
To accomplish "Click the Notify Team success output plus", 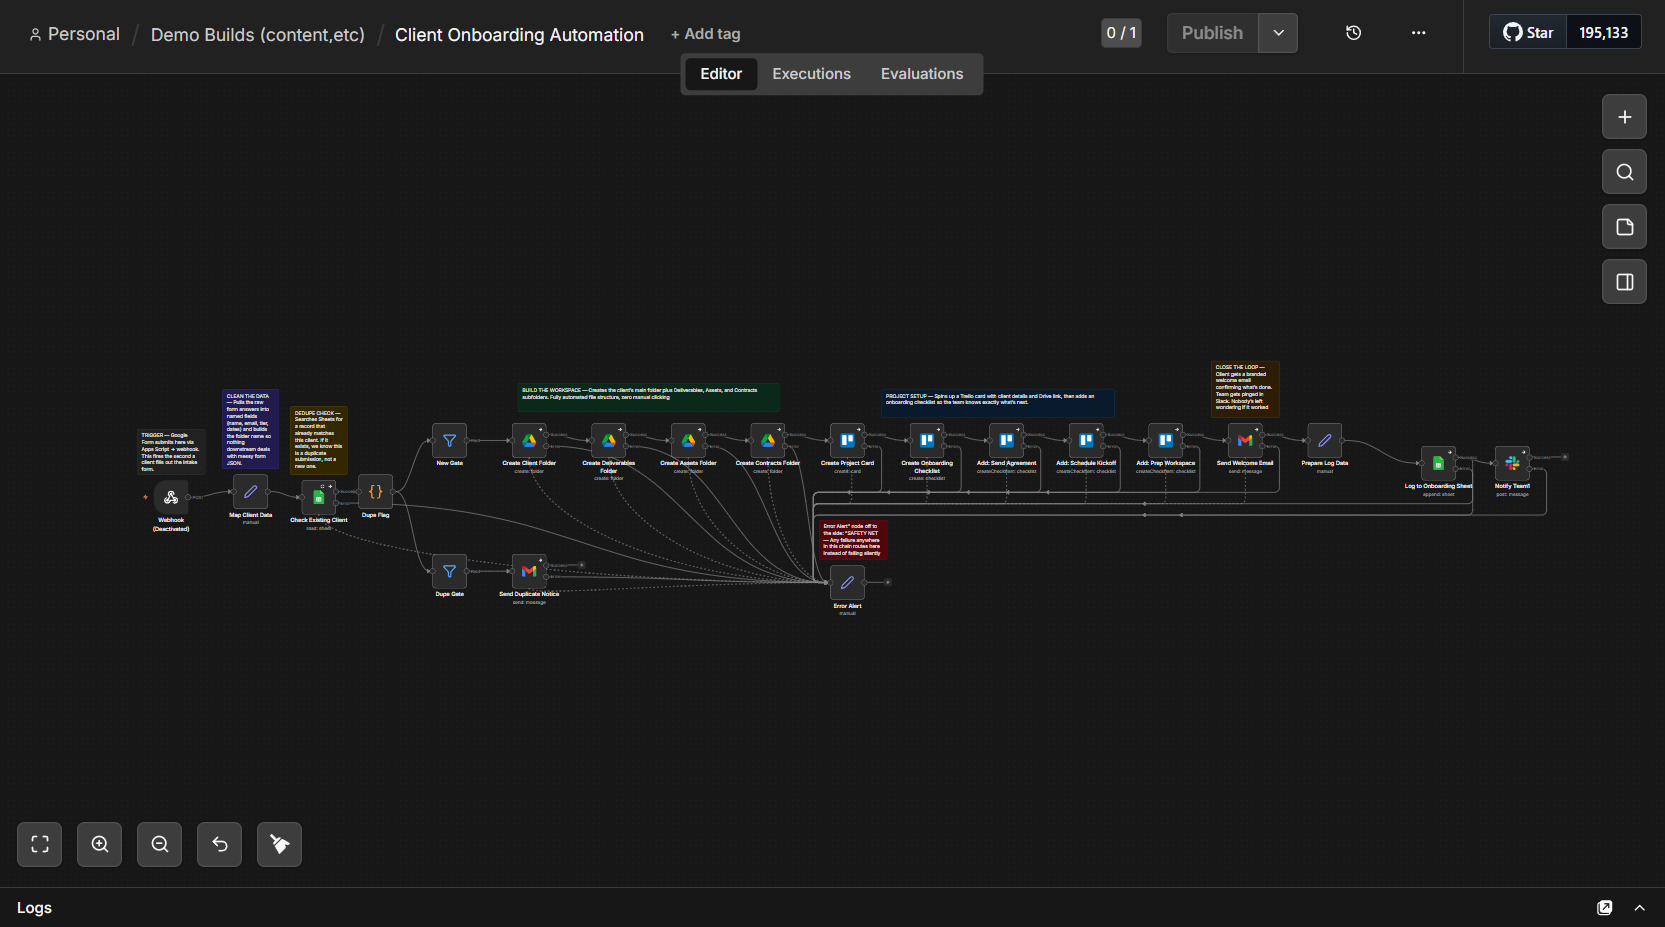I will click(1565, 457).
